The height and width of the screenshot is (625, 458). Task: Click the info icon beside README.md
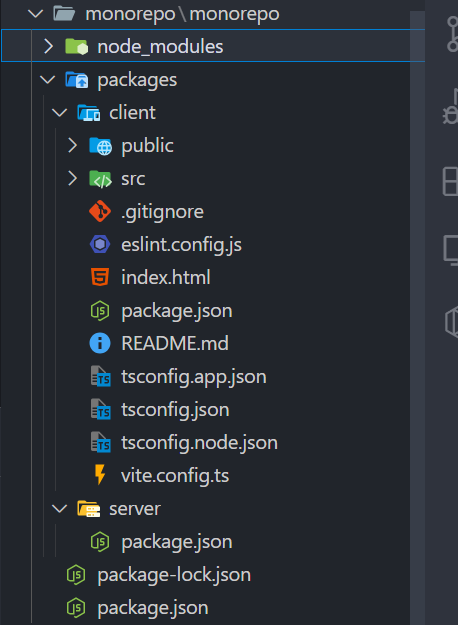(100, 343)
